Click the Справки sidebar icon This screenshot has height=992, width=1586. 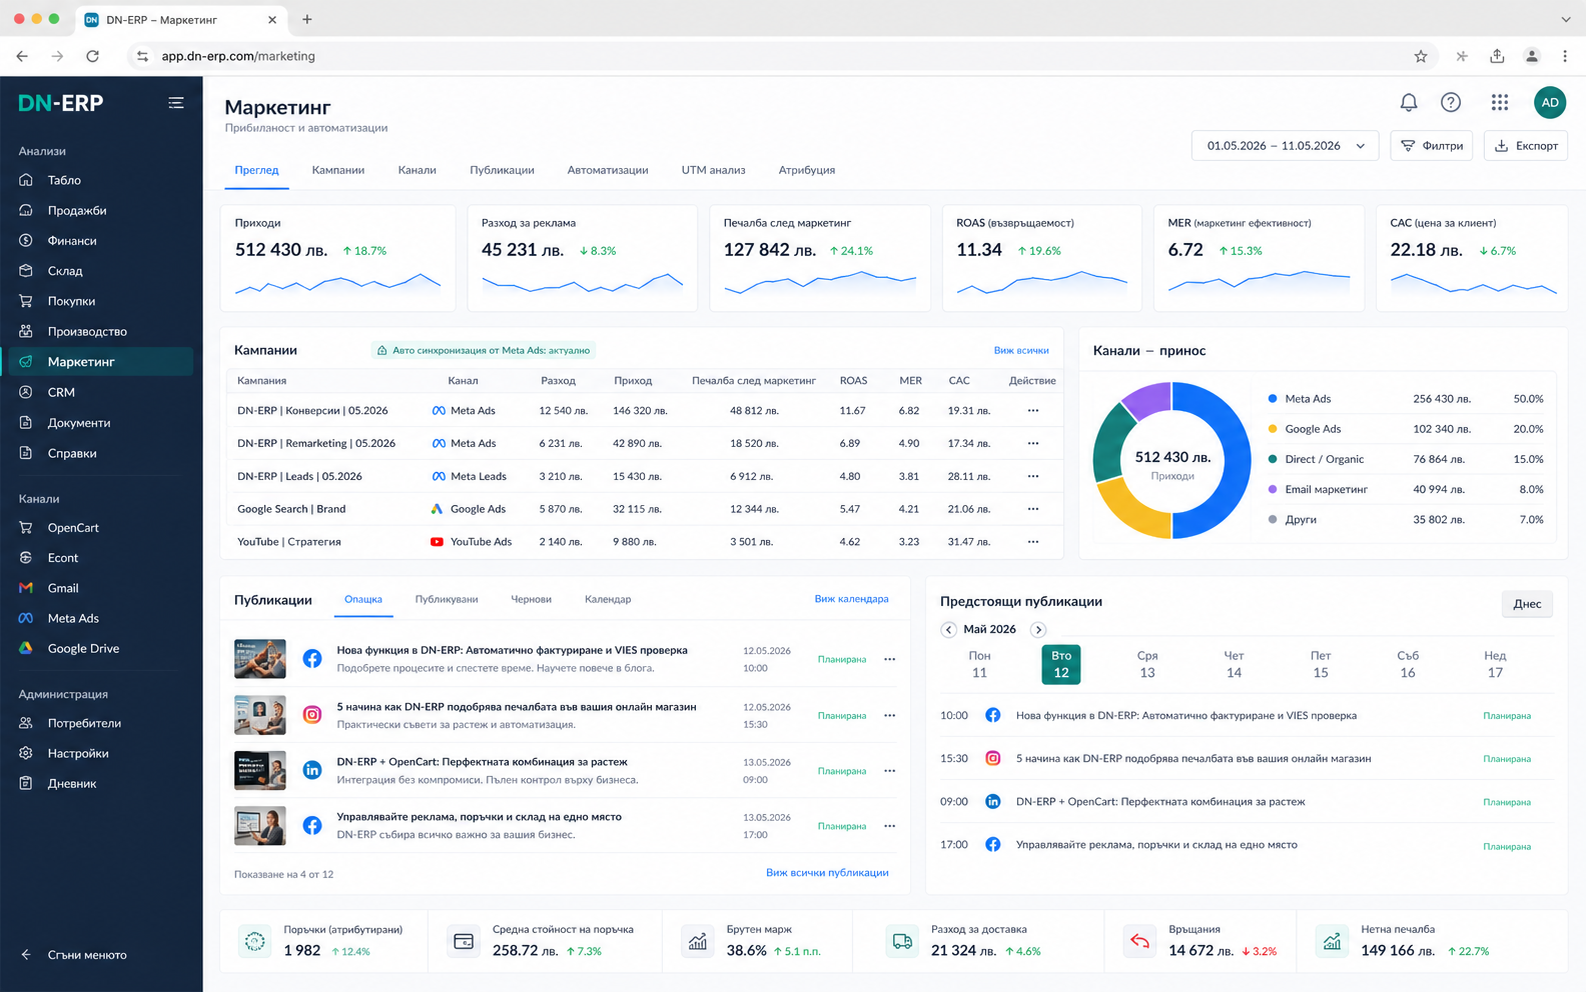point(26,453)
